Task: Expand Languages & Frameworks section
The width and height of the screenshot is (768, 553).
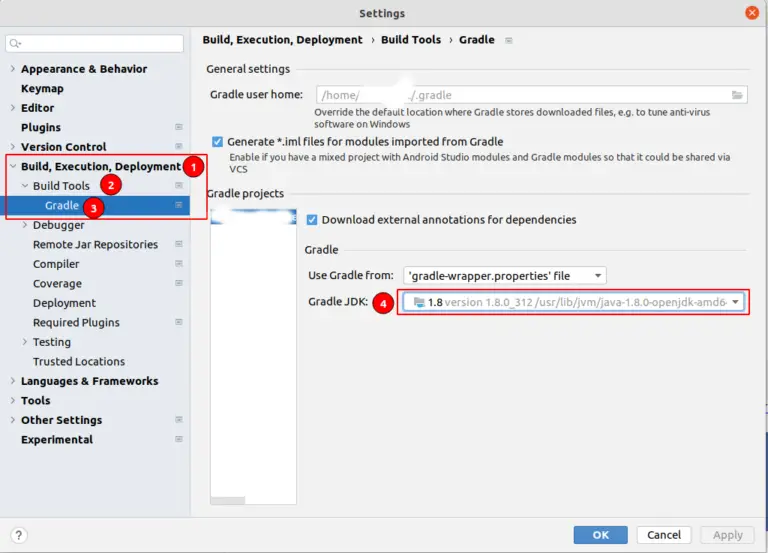Action: [x=13, y=381]
